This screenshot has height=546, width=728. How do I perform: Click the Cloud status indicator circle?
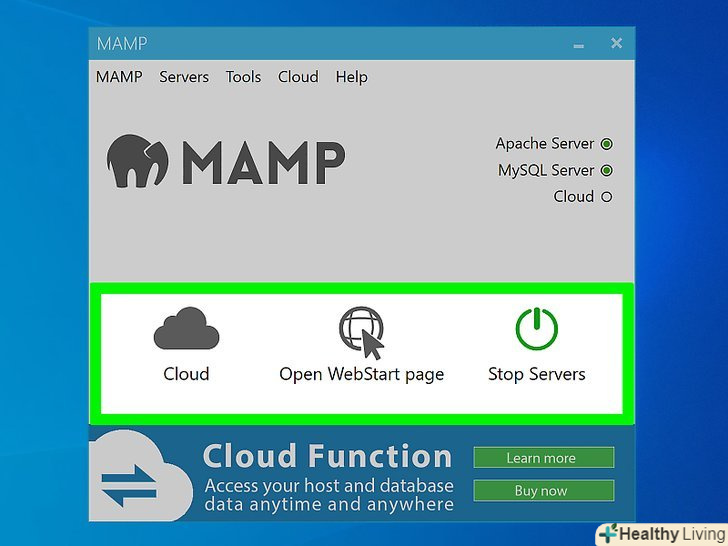pos(606,197)
